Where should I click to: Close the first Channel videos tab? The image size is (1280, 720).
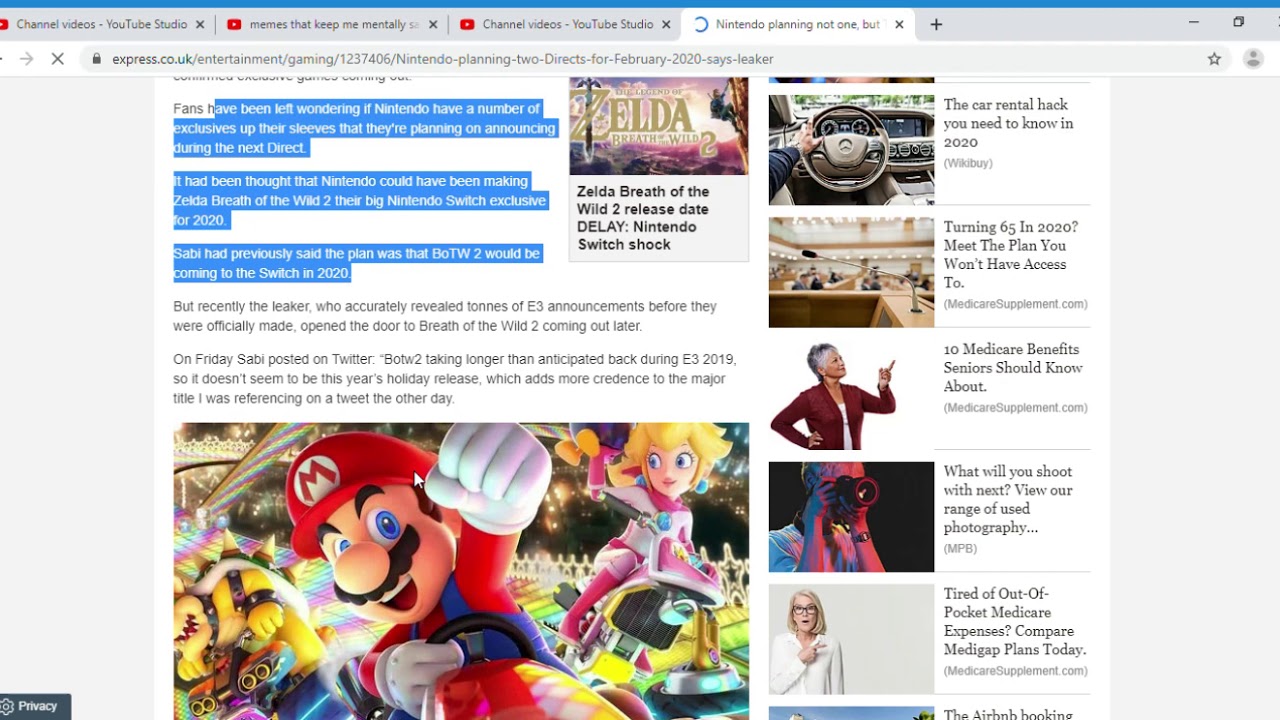click(x=200, y=24)
